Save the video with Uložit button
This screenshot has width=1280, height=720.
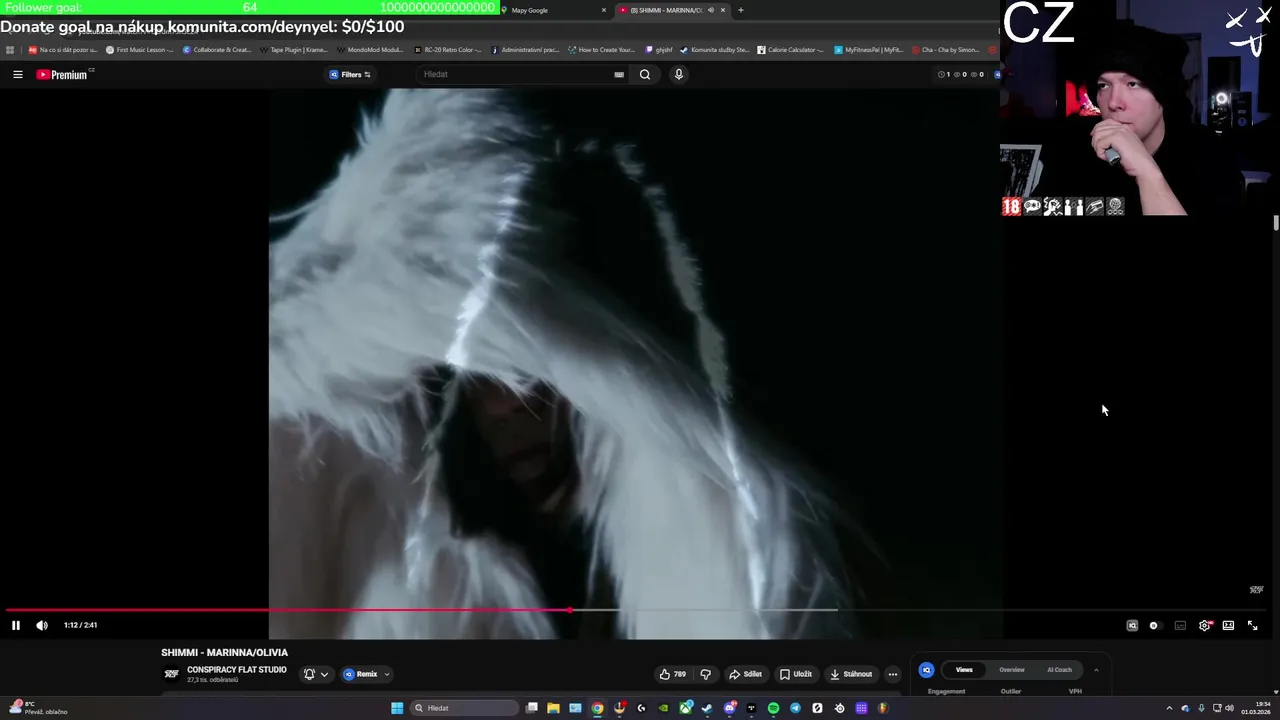(x=796, y=674)
